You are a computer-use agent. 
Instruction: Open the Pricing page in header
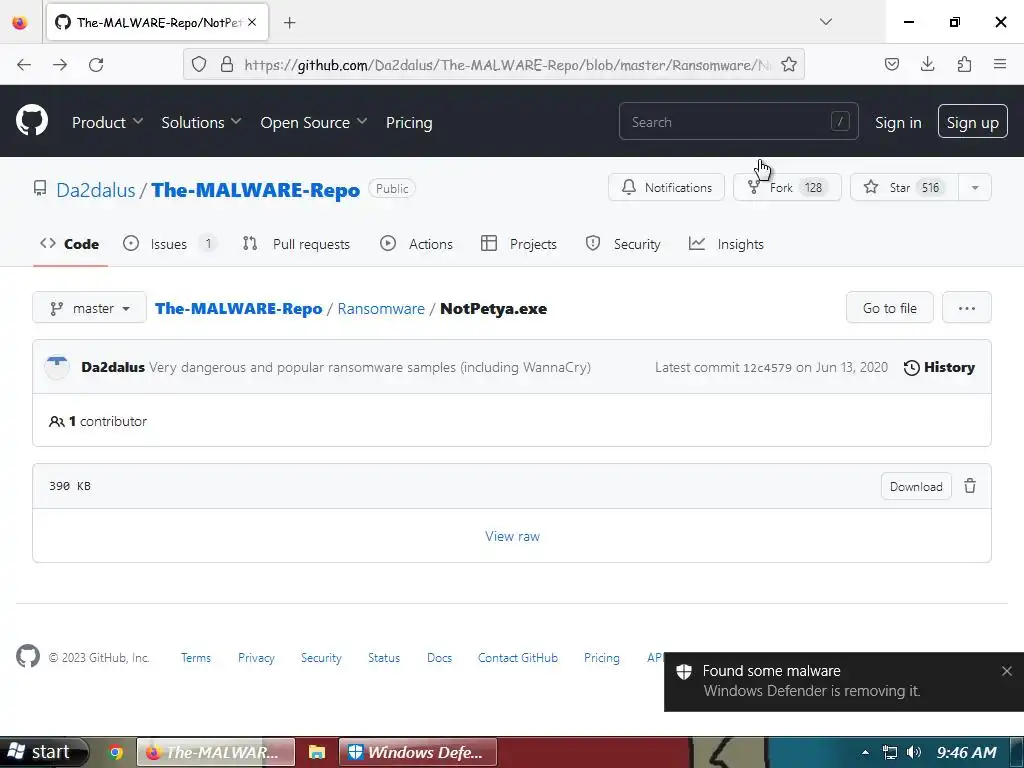pos(409,122)
